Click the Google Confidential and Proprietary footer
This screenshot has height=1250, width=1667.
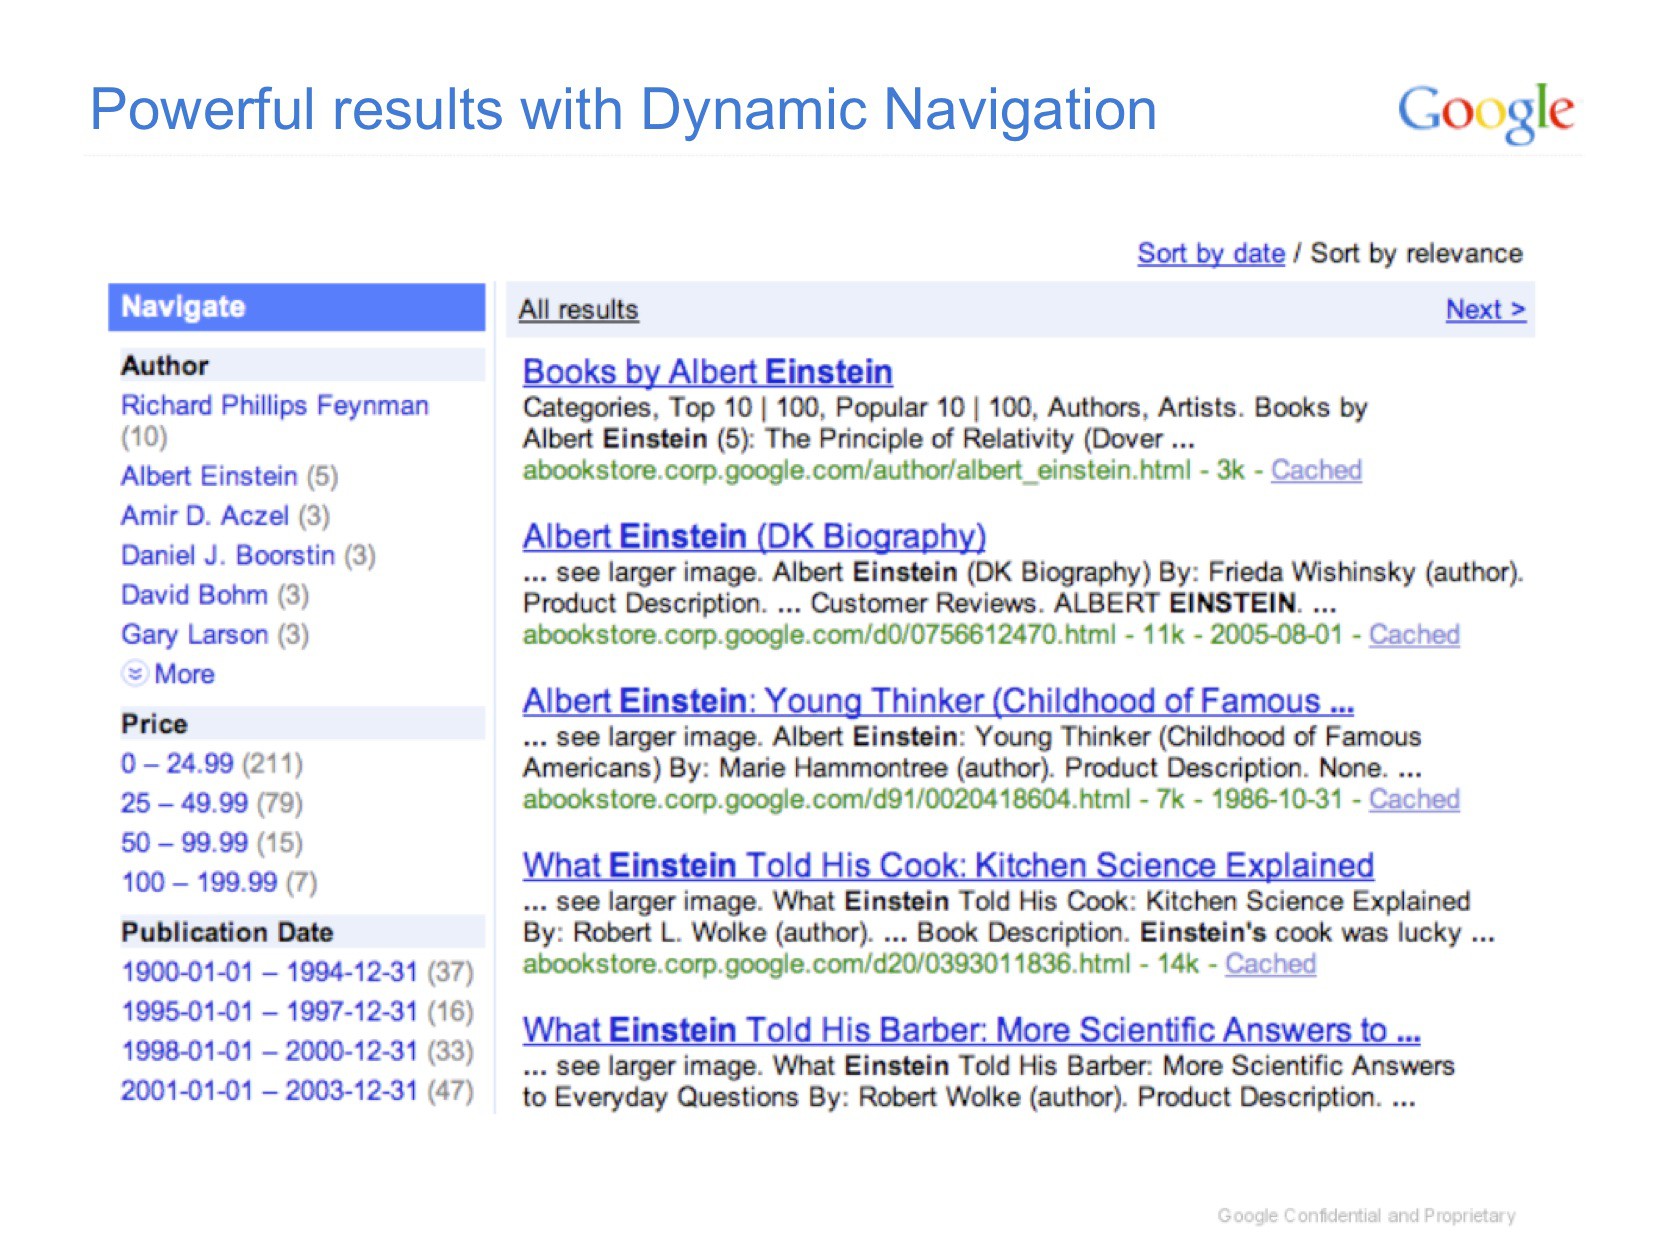(x=1366, y=1216)
